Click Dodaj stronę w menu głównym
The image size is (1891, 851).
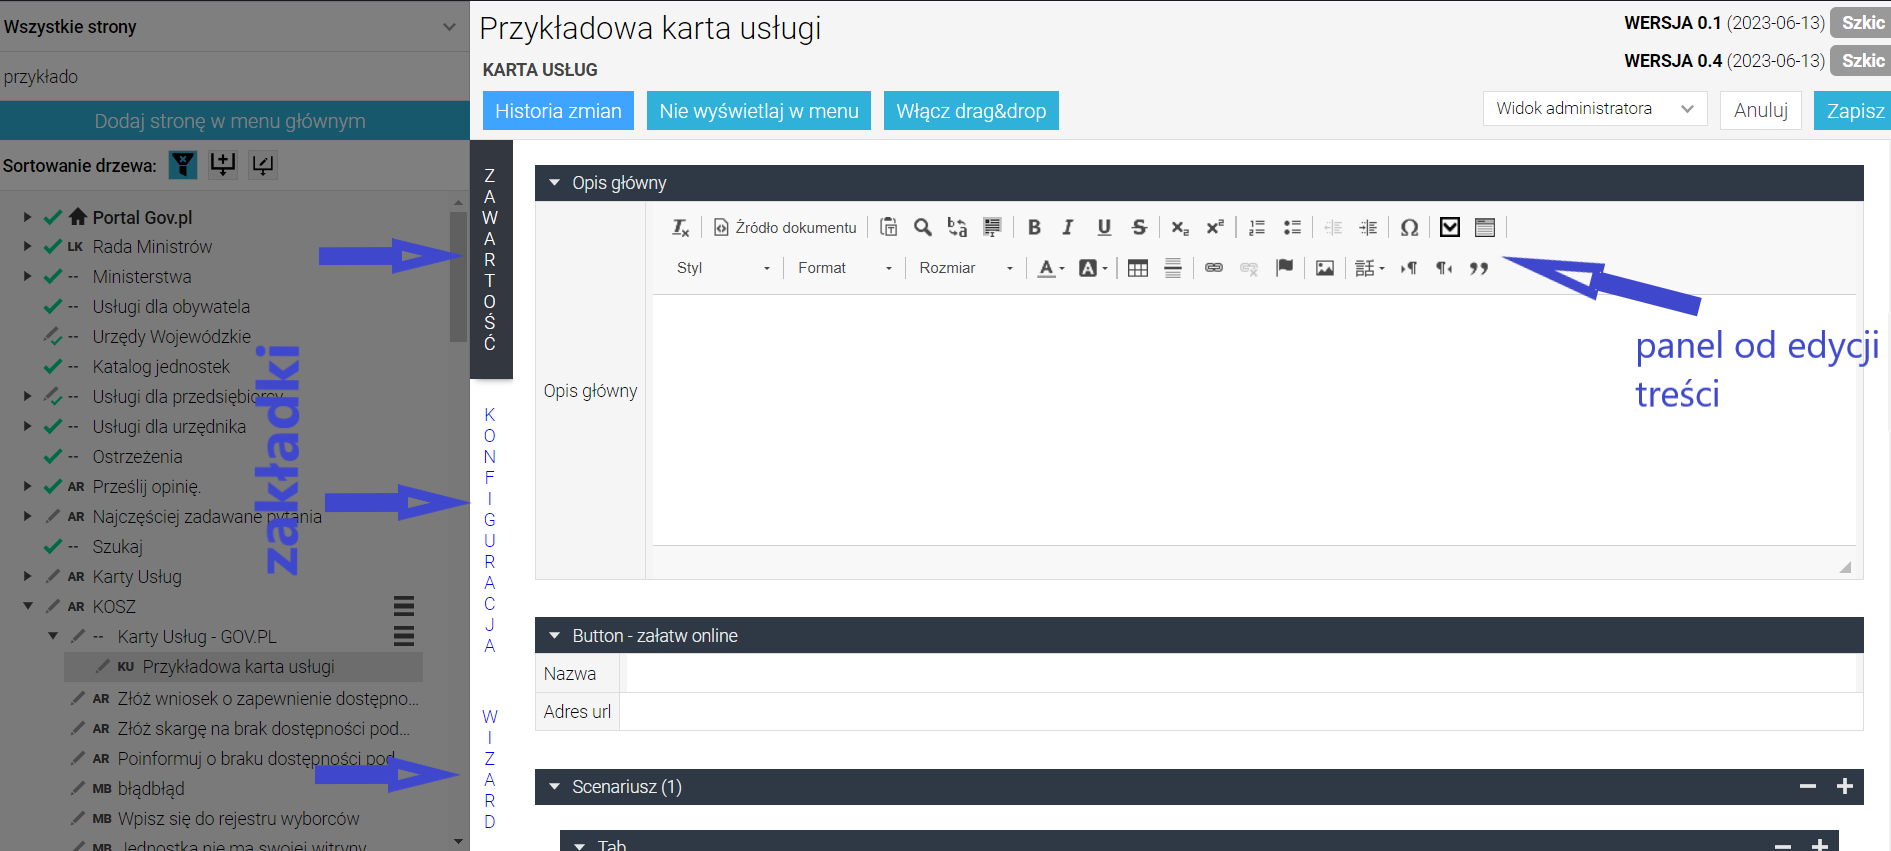click(x=235, y=121)
